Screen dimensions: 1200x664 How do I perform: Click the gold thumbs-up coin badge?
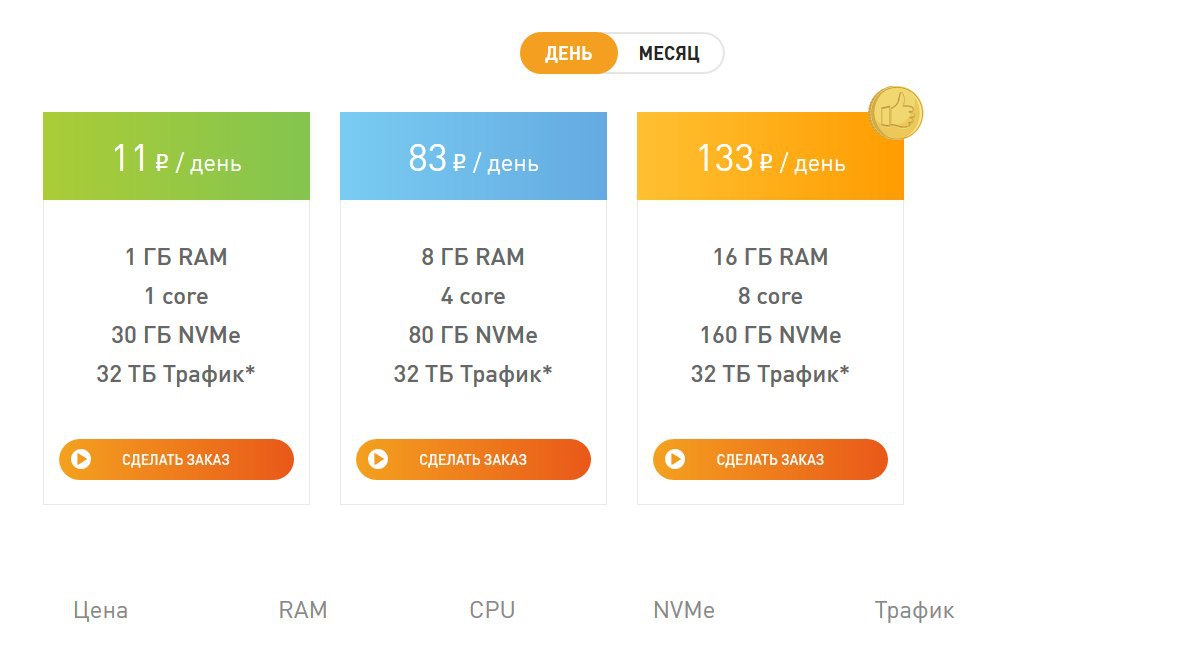click(x=895, y=113)
